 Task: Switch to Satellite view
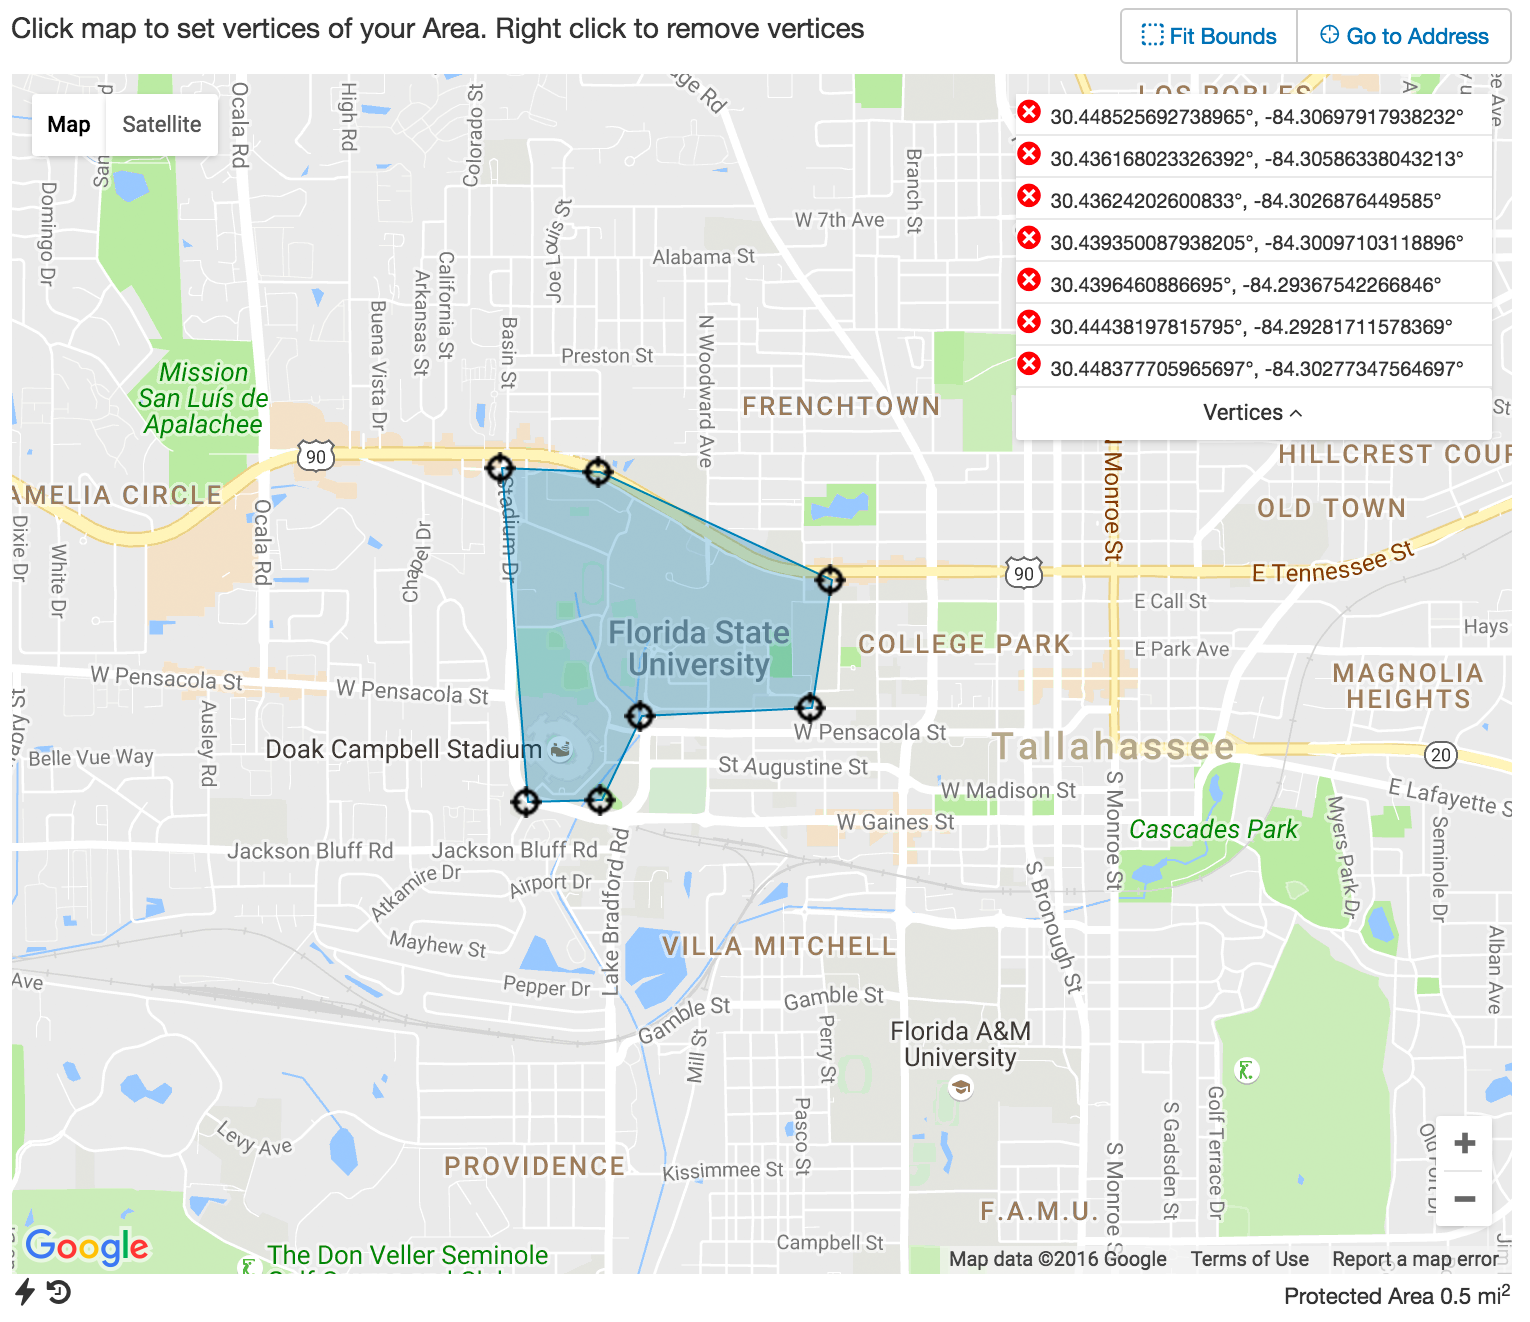click(x=162, y=124)
